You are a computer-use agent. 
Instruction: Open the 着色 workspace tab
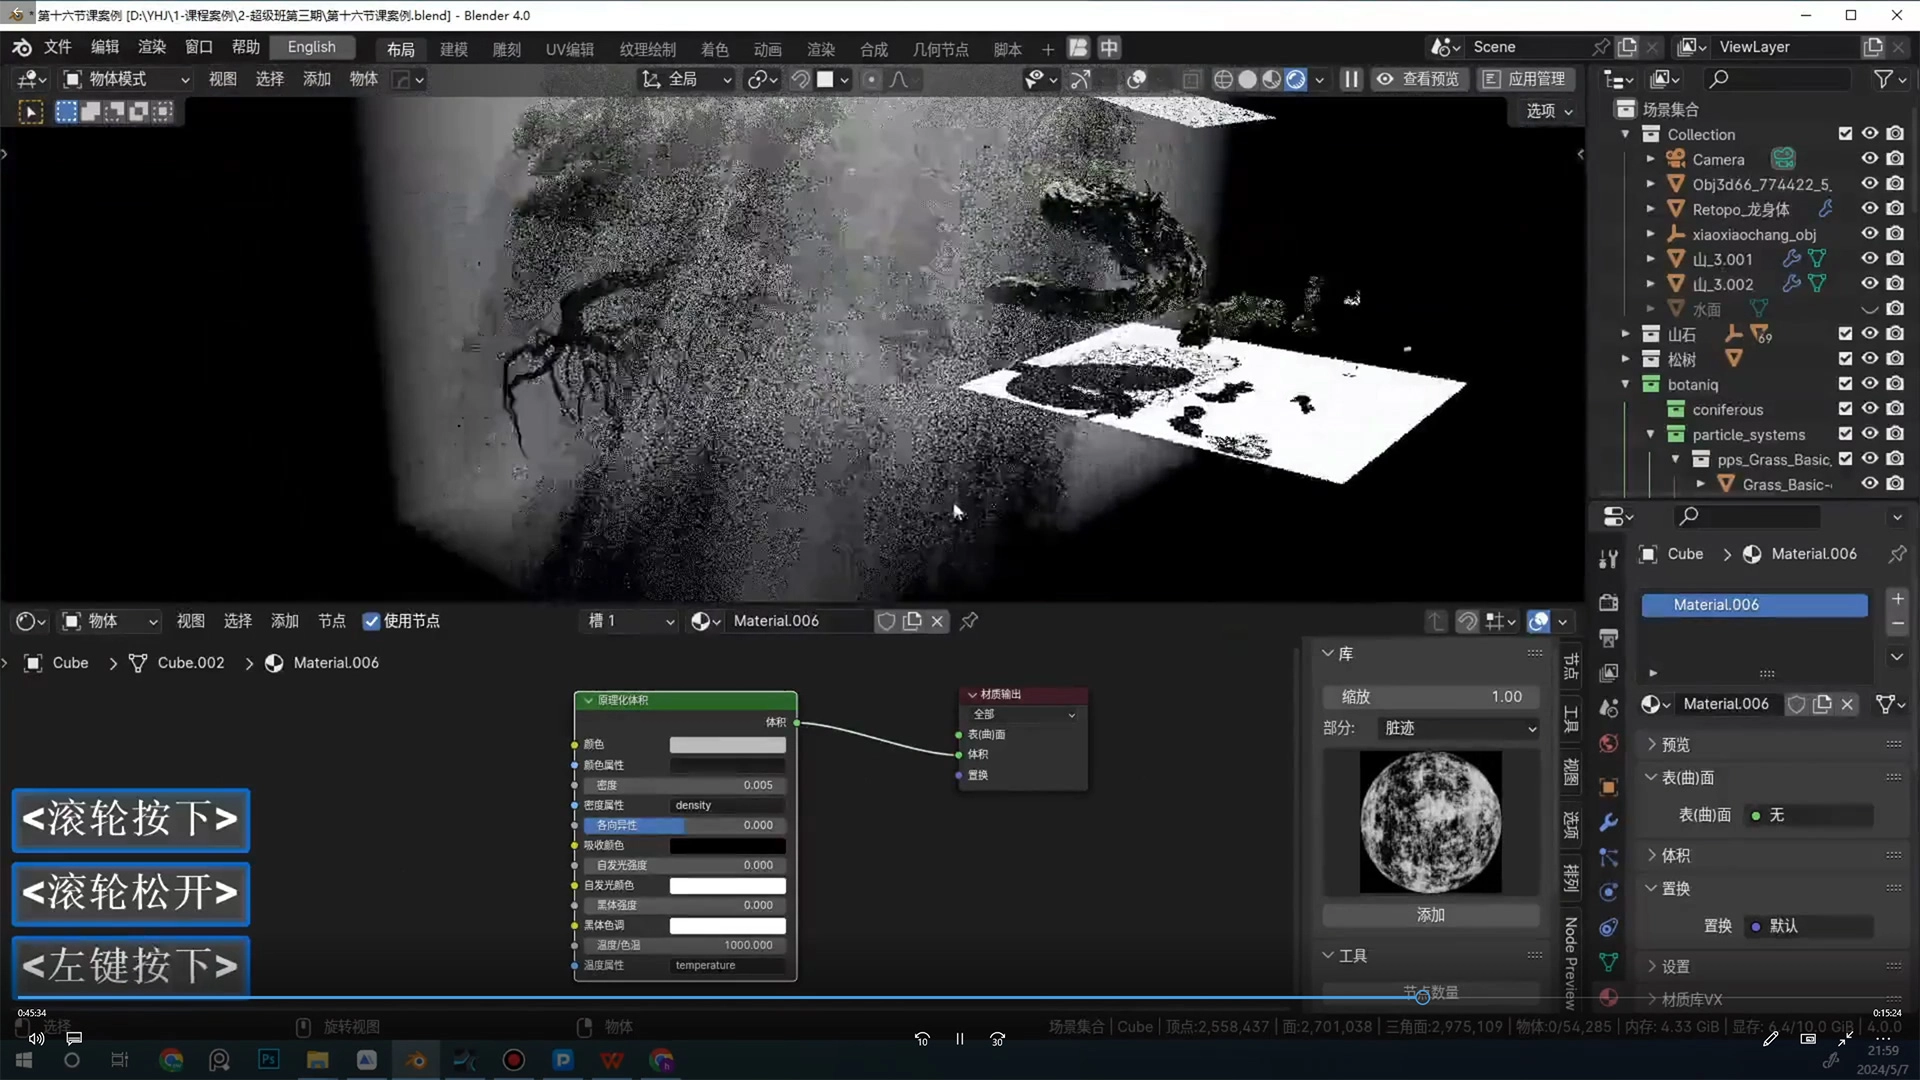tap(714, 49)
